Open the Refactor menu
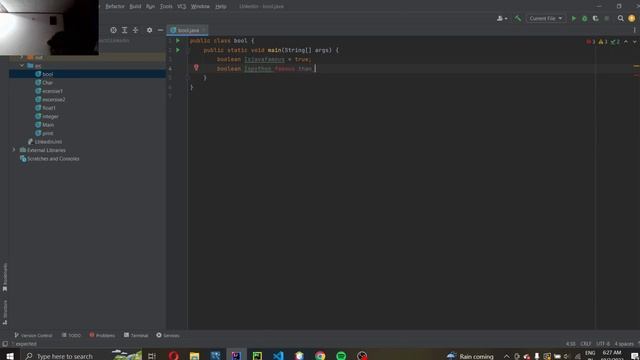Image resolution: width=640 pixels, height=360 pixels. (x=115, y=7)
